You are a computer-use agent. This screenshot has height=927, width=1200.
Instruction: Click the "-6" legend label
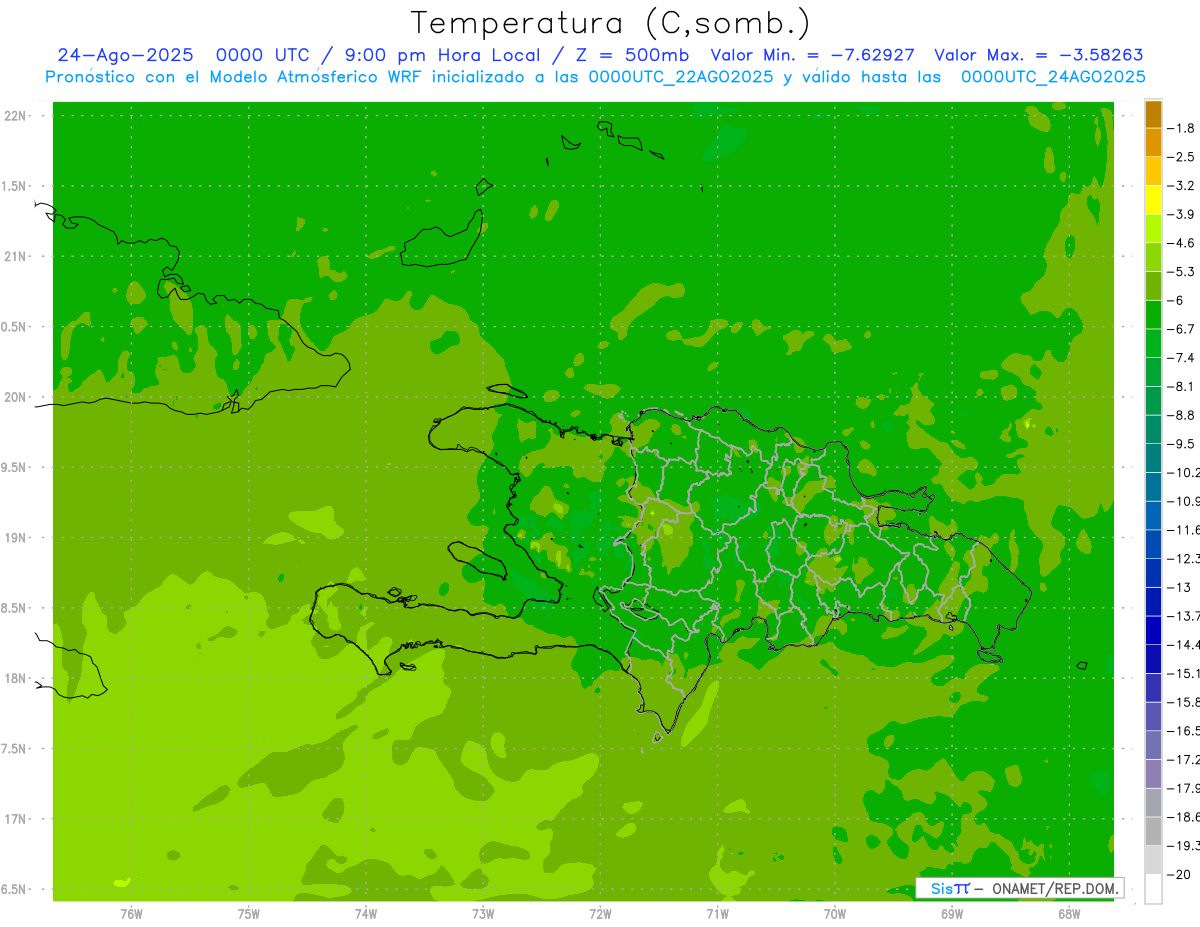(1177, 300)
